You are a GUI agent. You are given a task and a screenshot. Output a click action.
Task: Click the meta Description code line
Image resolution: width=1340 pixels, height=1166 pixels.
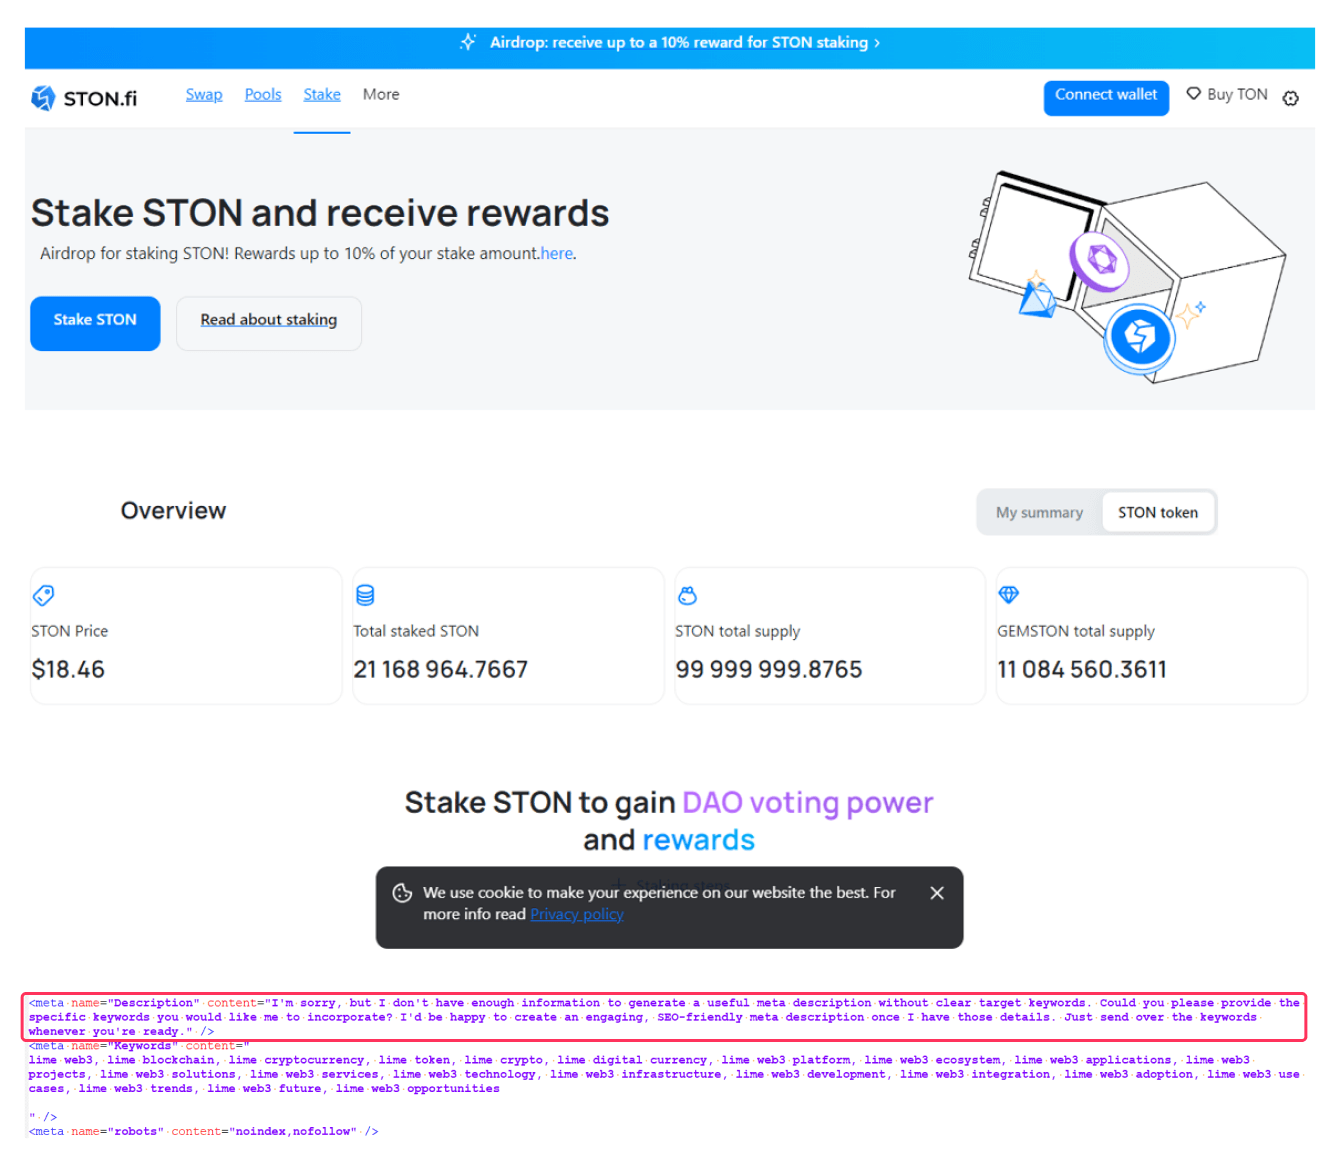(664, 1017)
